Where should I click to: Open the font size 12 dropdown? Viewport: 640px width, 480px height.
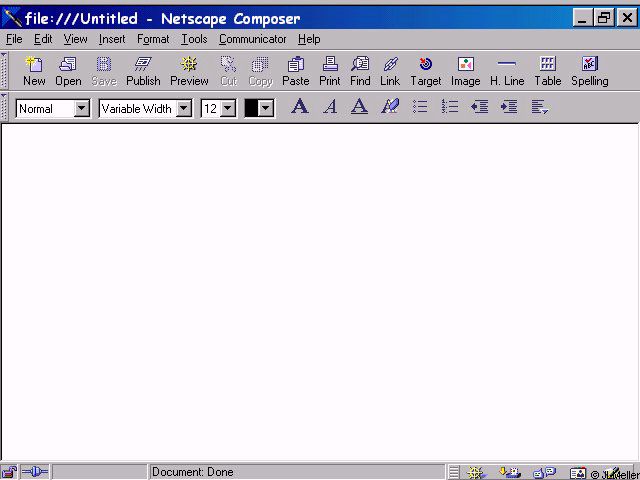pyautogui.click(x=228, y=109)
